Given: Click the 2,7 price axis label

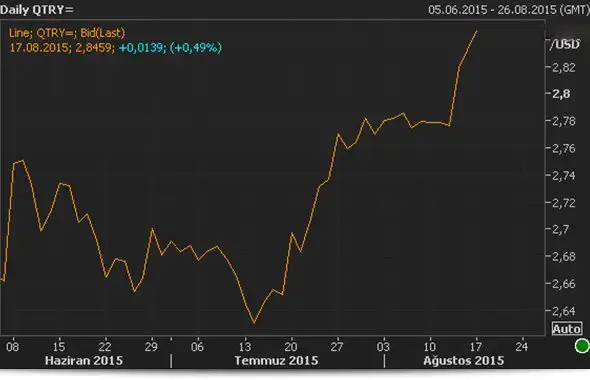Looking at the screenshot, I should (x=561, y=229).
